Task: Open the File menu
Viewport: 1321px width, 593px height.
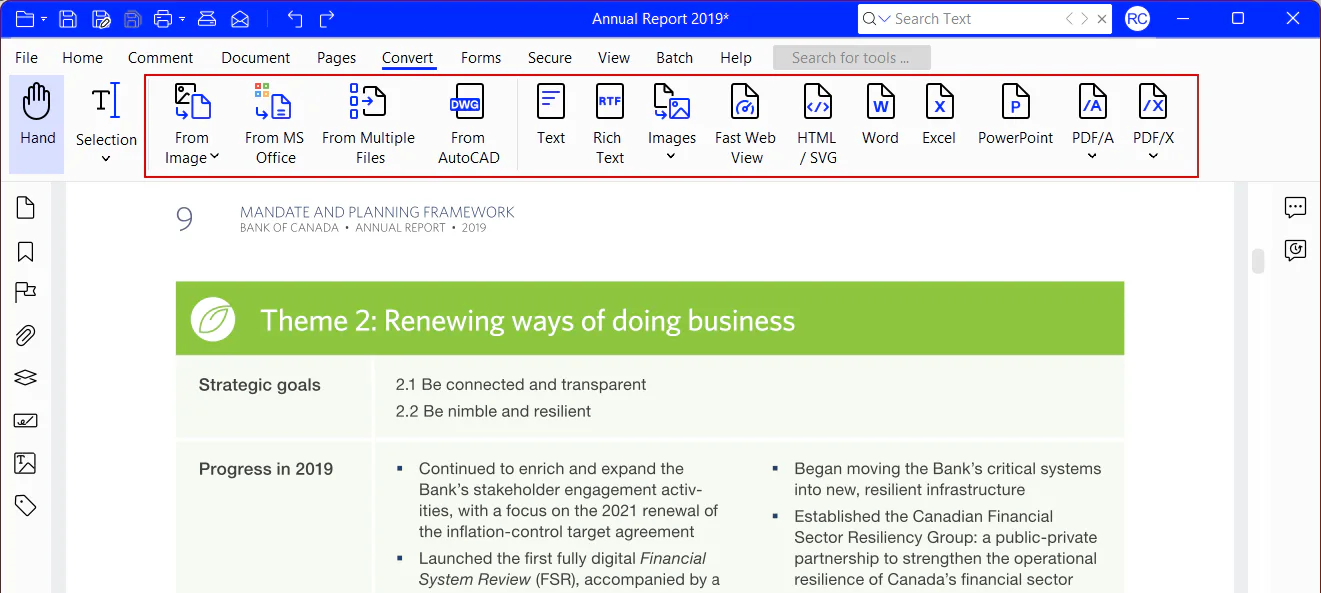Action: (27, 58)
